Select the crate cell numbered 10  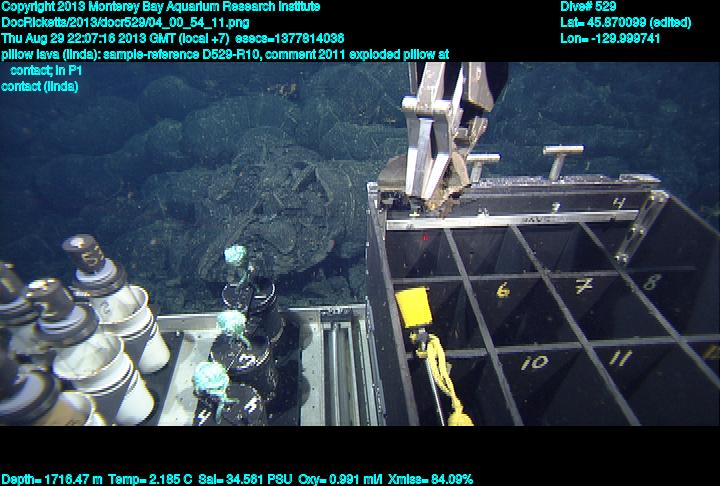tap(536, 361)
